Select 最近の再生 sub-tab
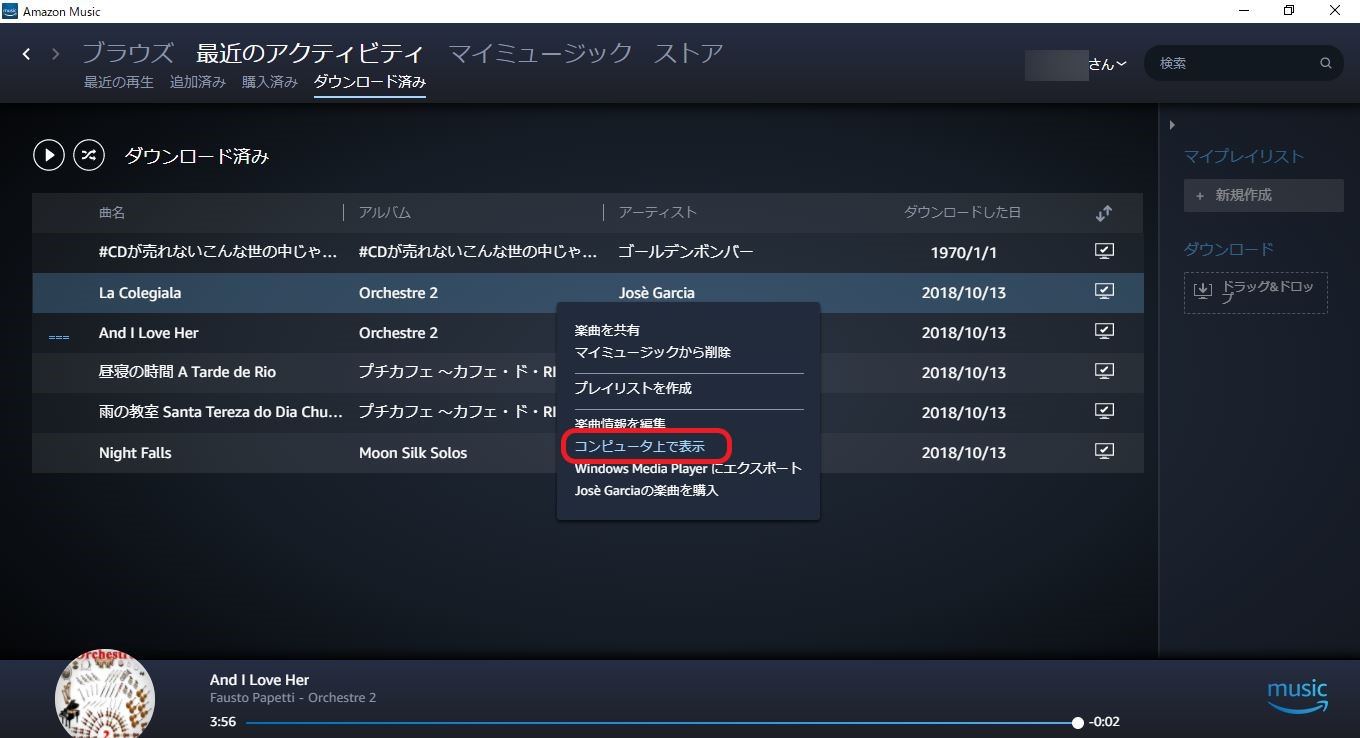 119,82
